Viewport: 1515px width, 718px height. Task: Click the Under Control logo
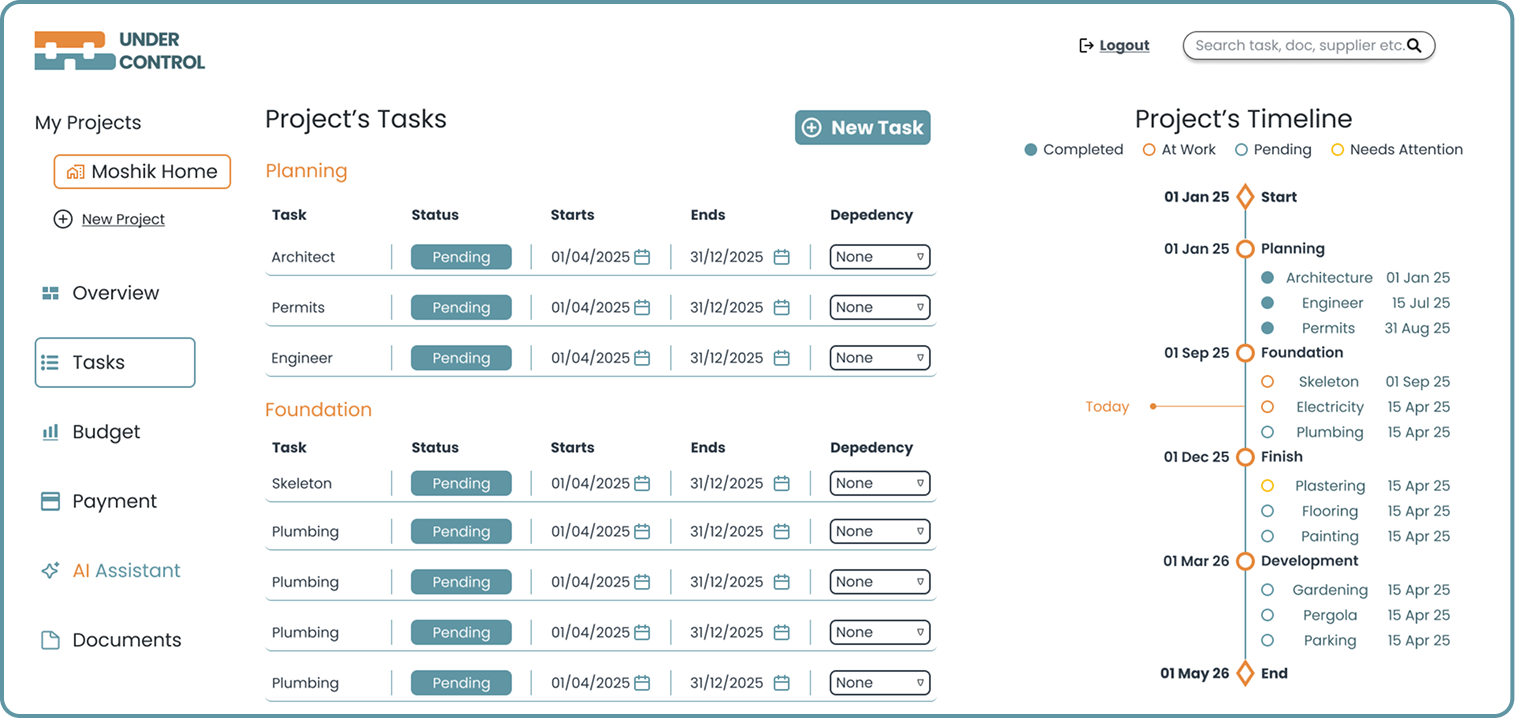click(x=119, y=51)
